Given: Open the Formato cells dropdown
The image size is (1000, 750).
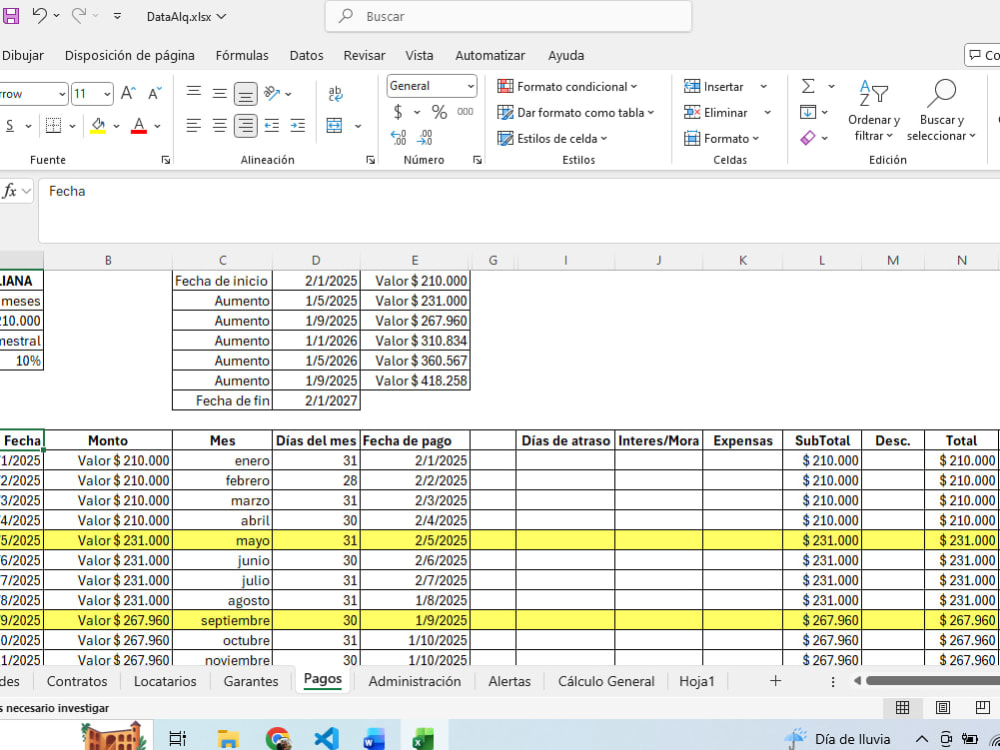Looking at the screenshot, I should click(x=722, y=138).
